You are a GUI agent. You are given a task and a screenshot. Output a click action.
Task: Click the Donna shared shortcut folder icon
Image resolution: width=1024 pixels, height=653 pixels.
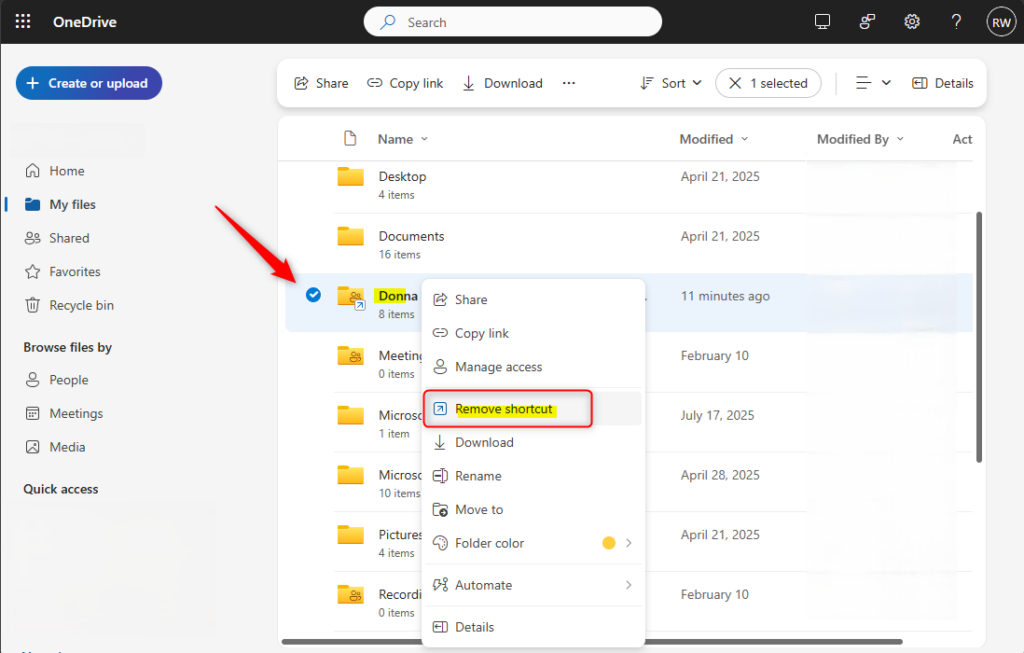(351, 297)
